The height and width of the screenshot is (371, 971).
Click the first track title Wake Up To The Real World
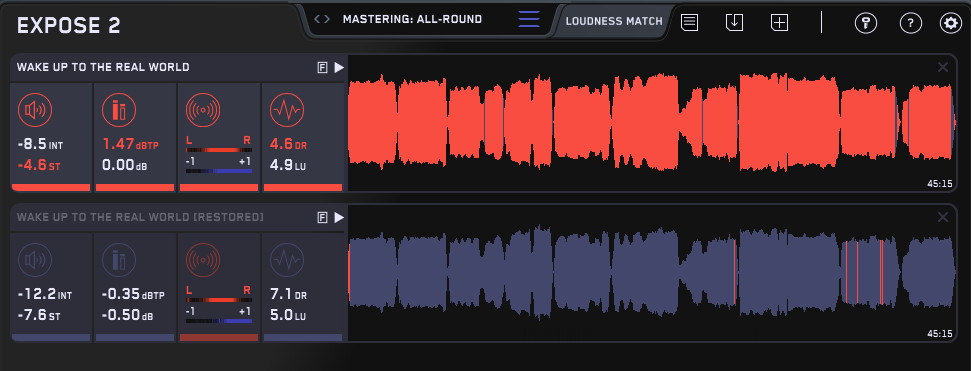[x=103, y=68]
